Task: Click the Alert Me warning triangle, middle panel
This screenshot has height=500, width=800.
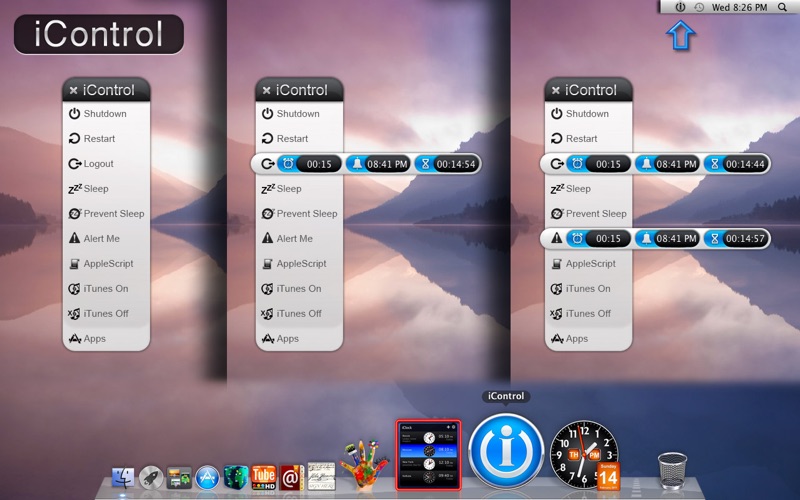Action: click(x=267, y=238)
